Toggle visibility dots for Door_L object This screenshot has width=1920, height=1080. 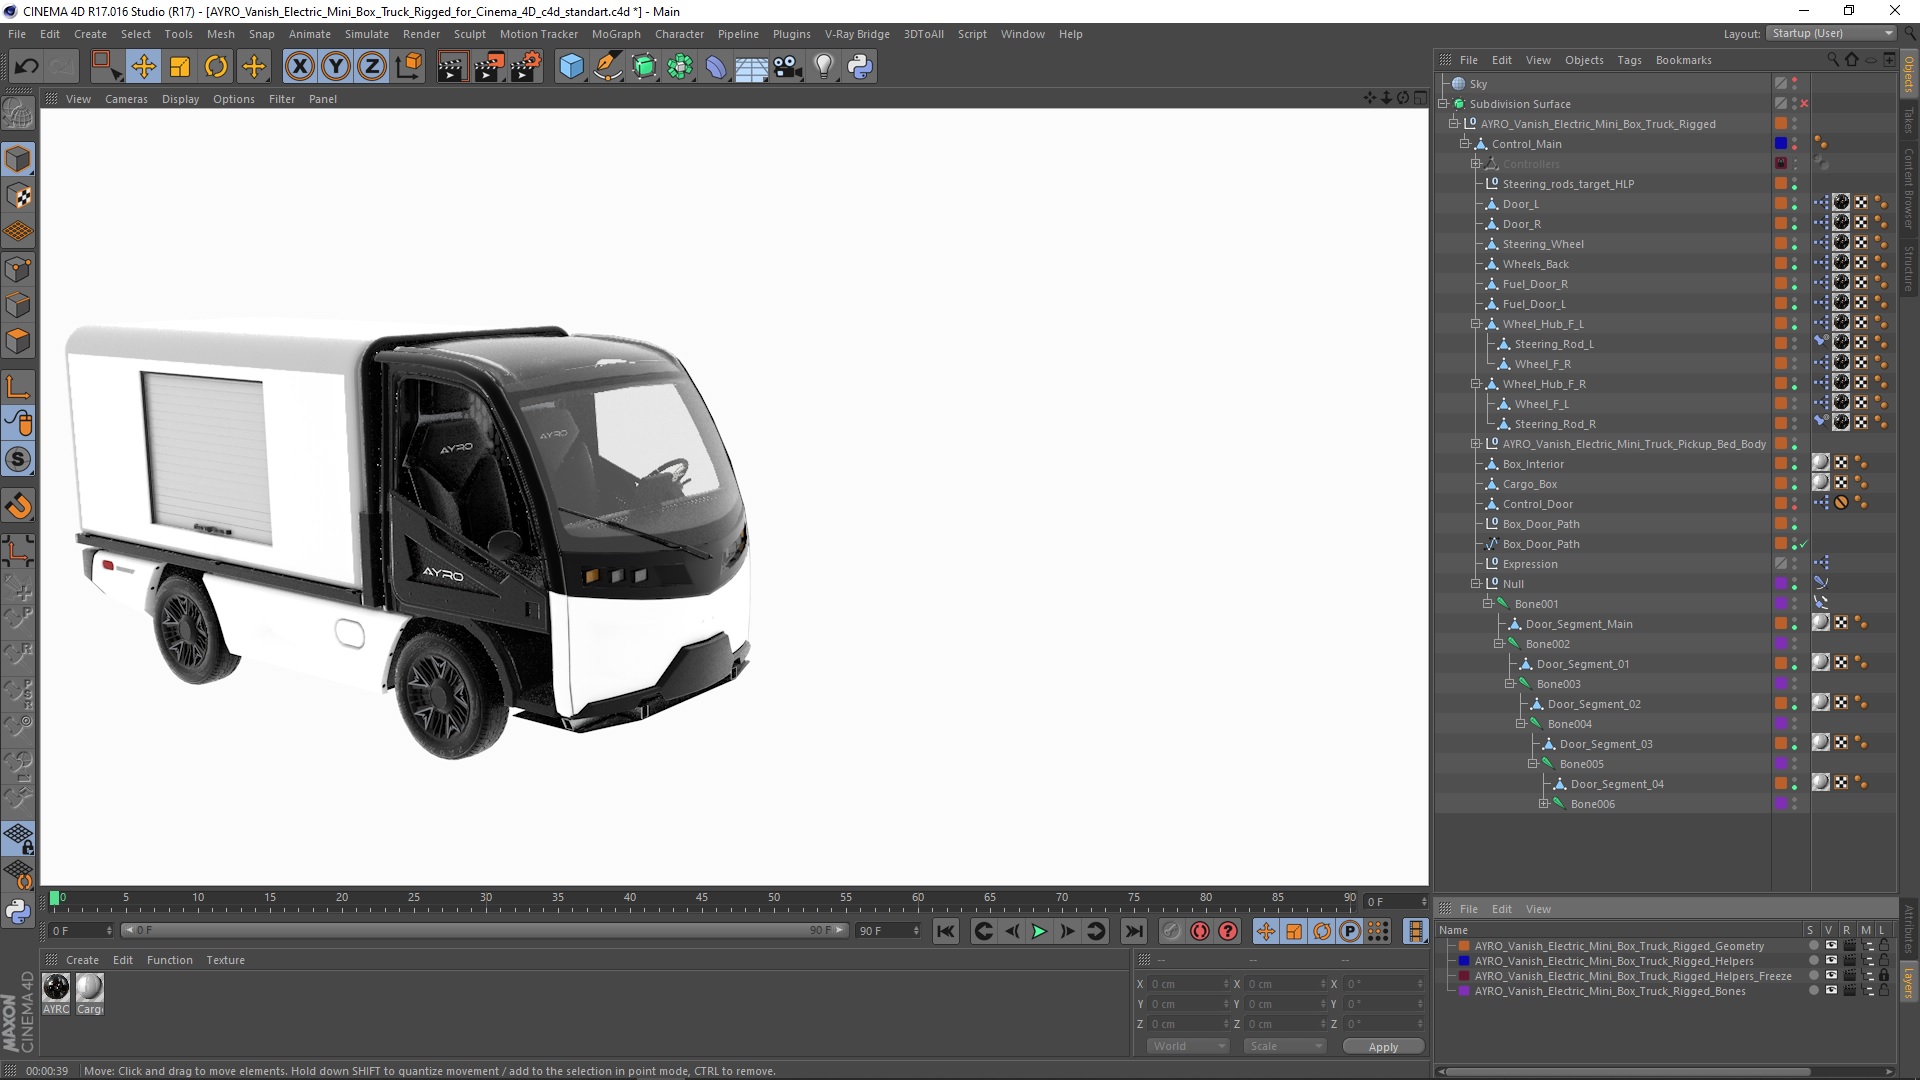pos(1795,204)
